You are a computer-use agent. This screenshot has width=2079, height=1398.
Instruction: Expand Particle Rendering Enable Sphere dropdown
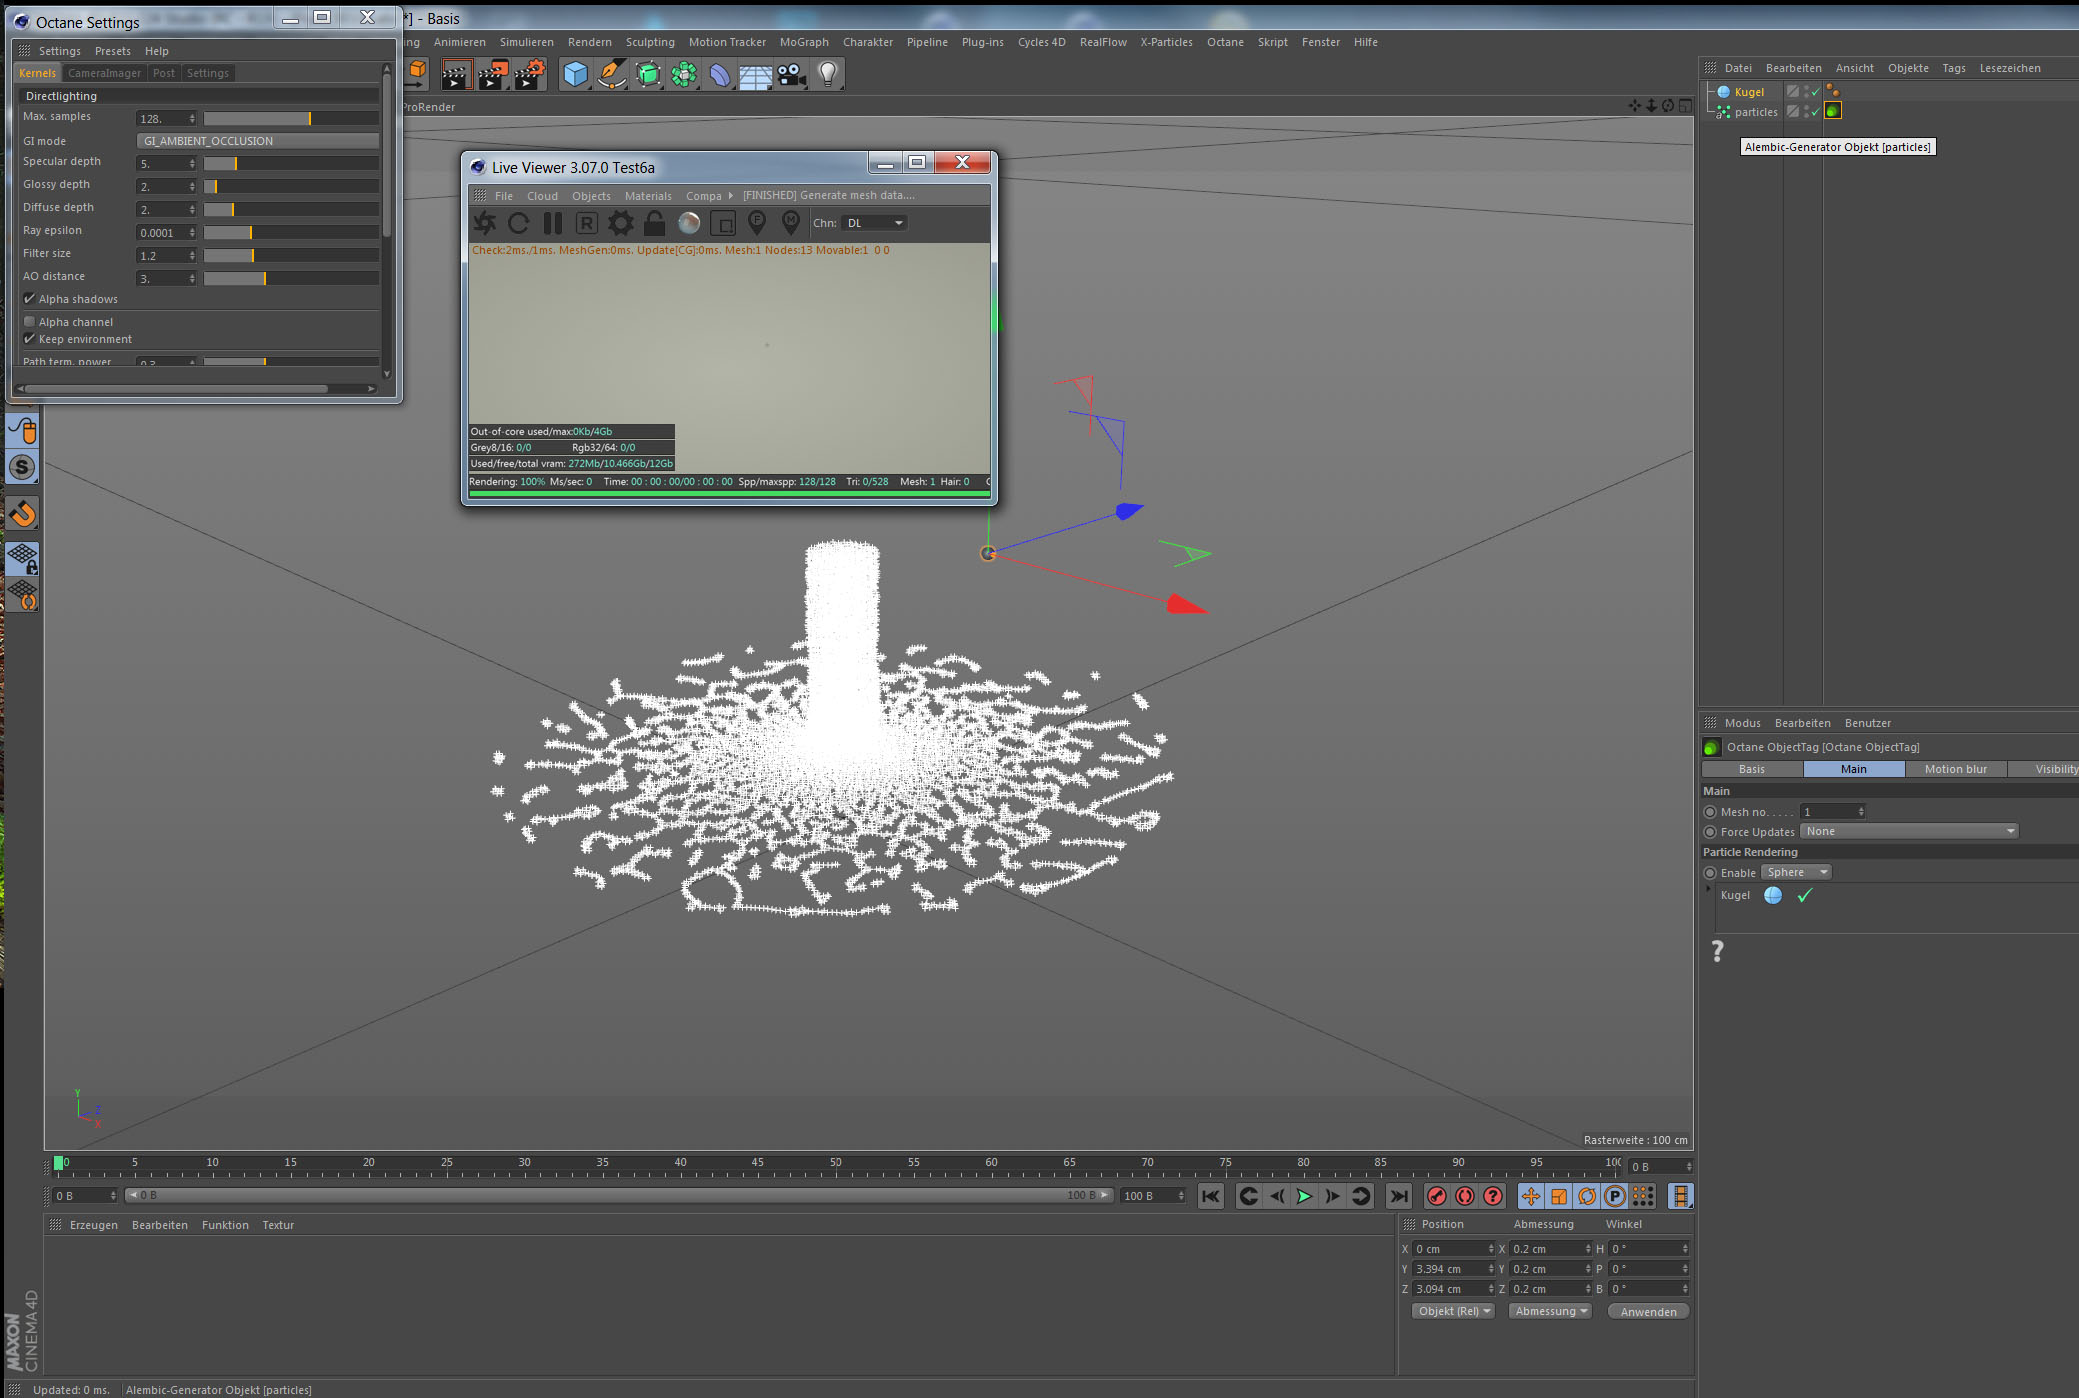click(1796, 872)
